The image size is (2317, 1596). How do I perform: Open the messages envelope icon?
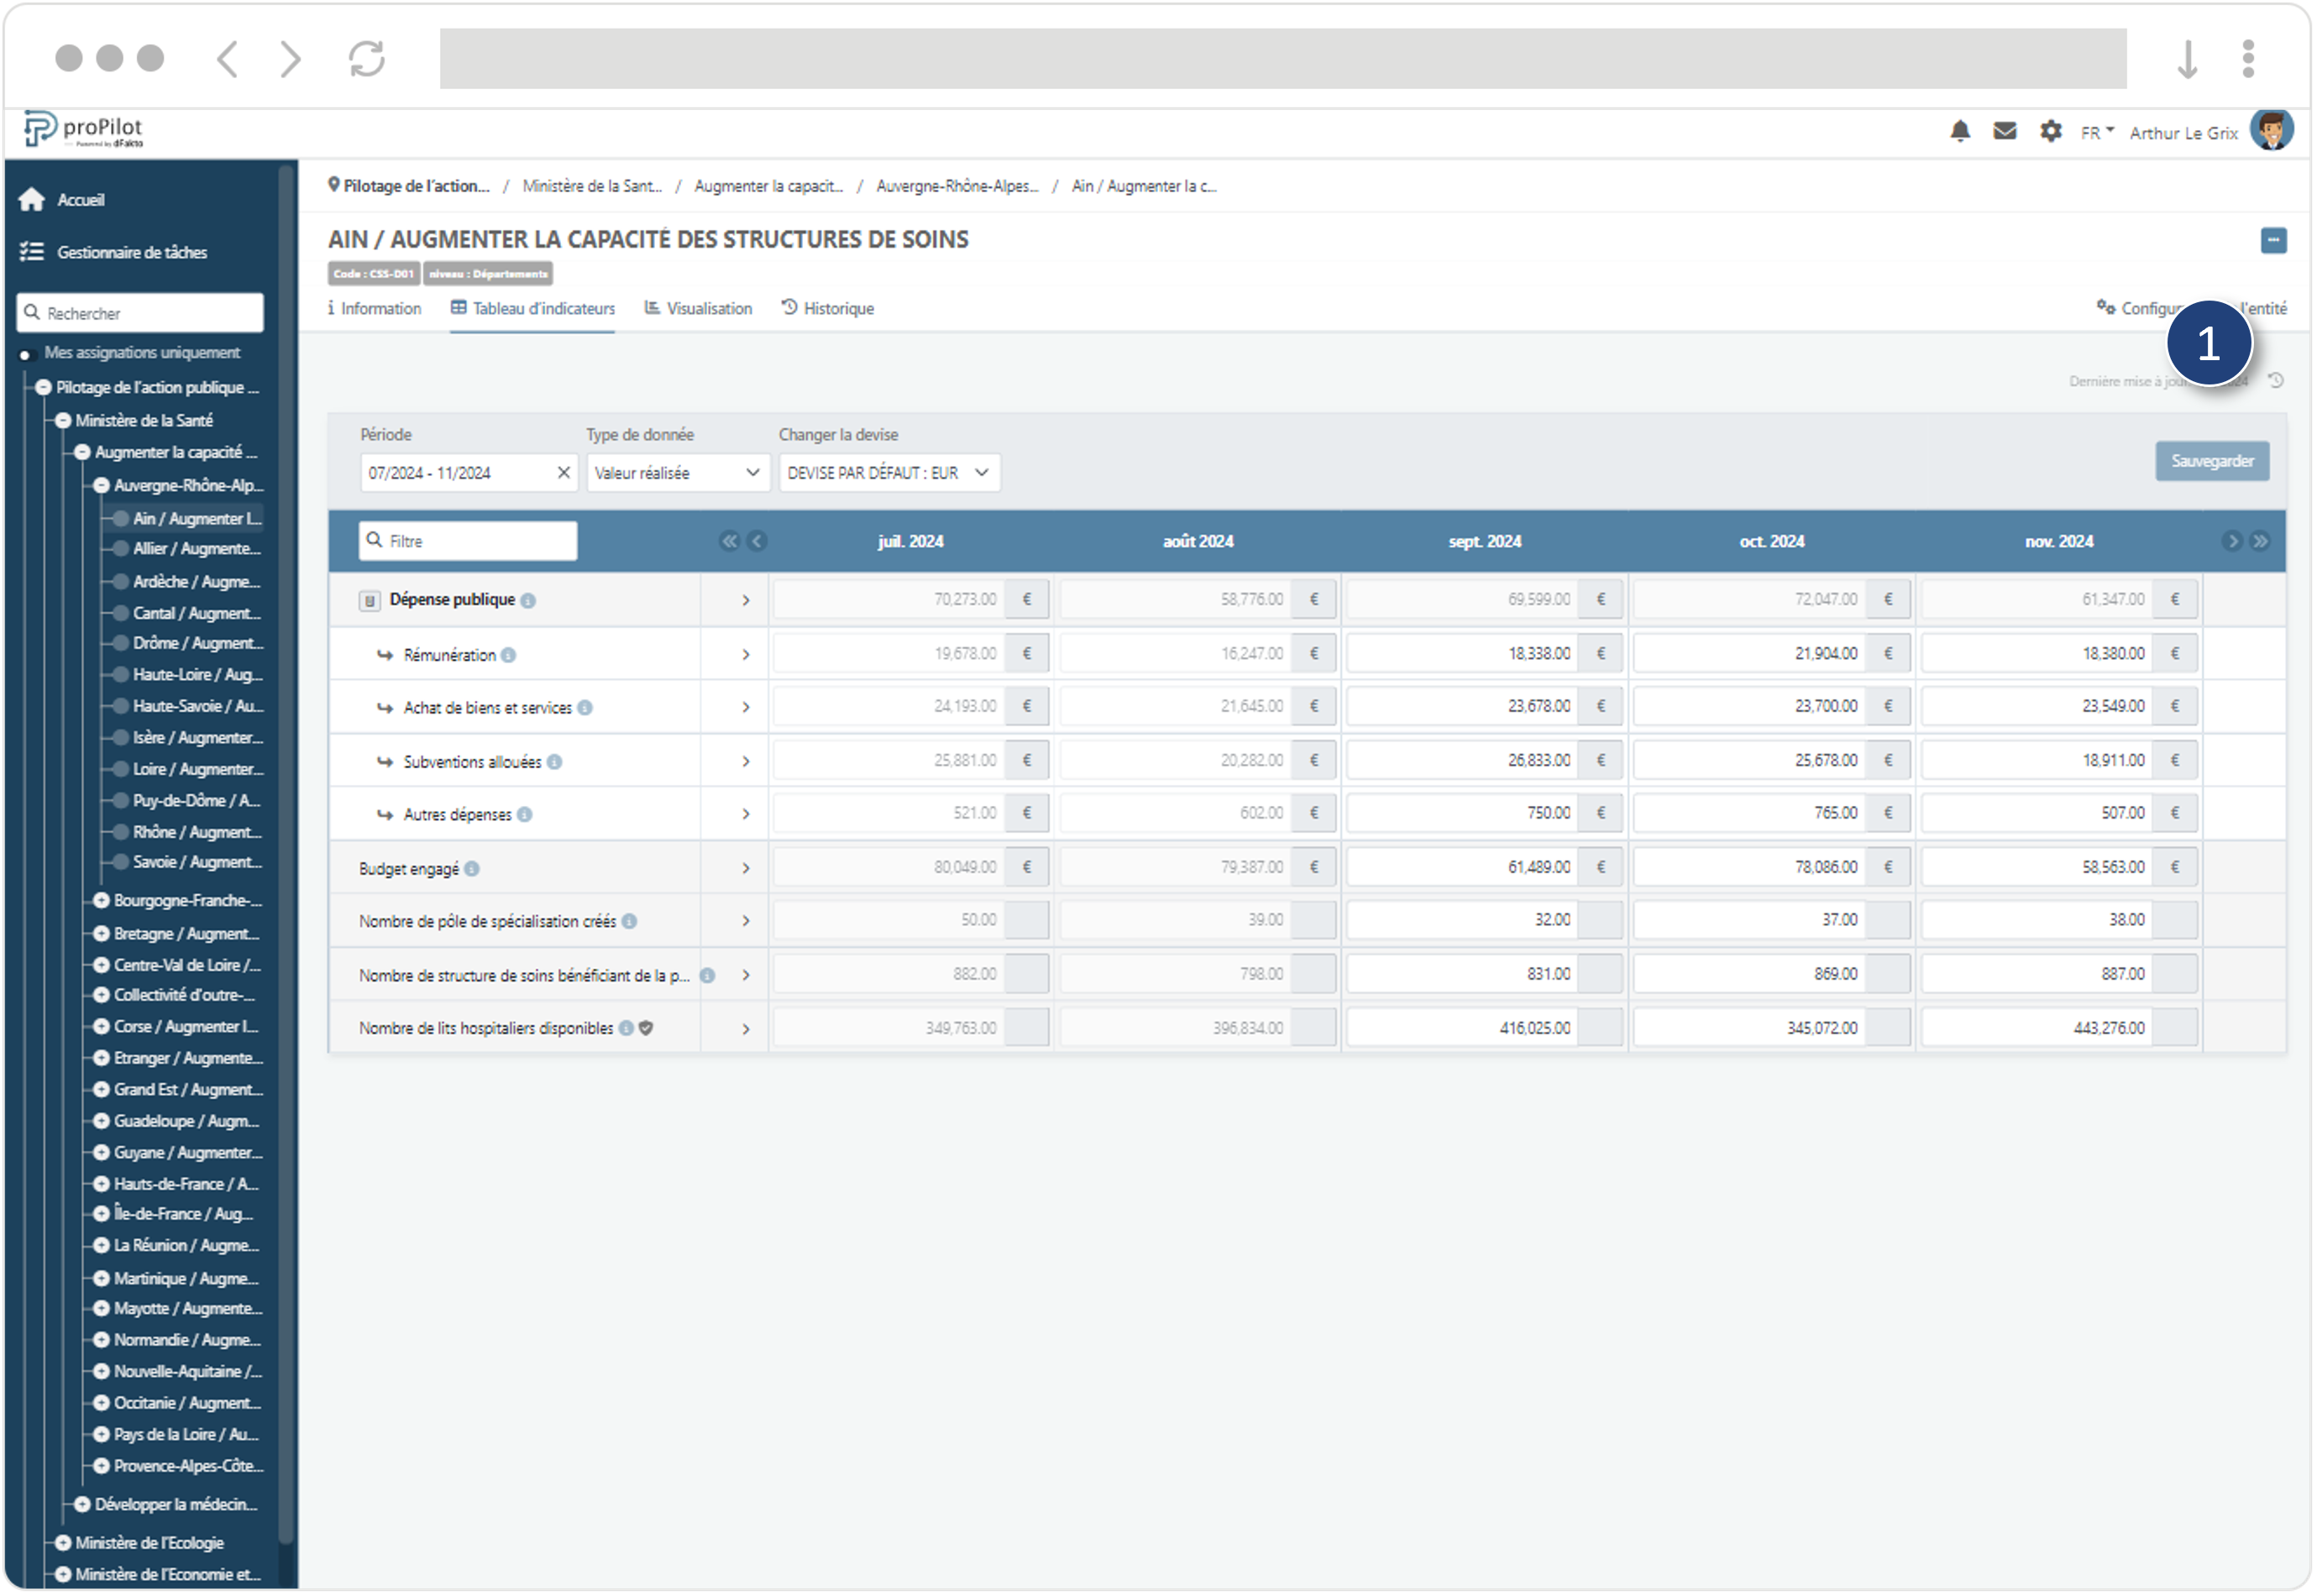[x=2004, y=131]
